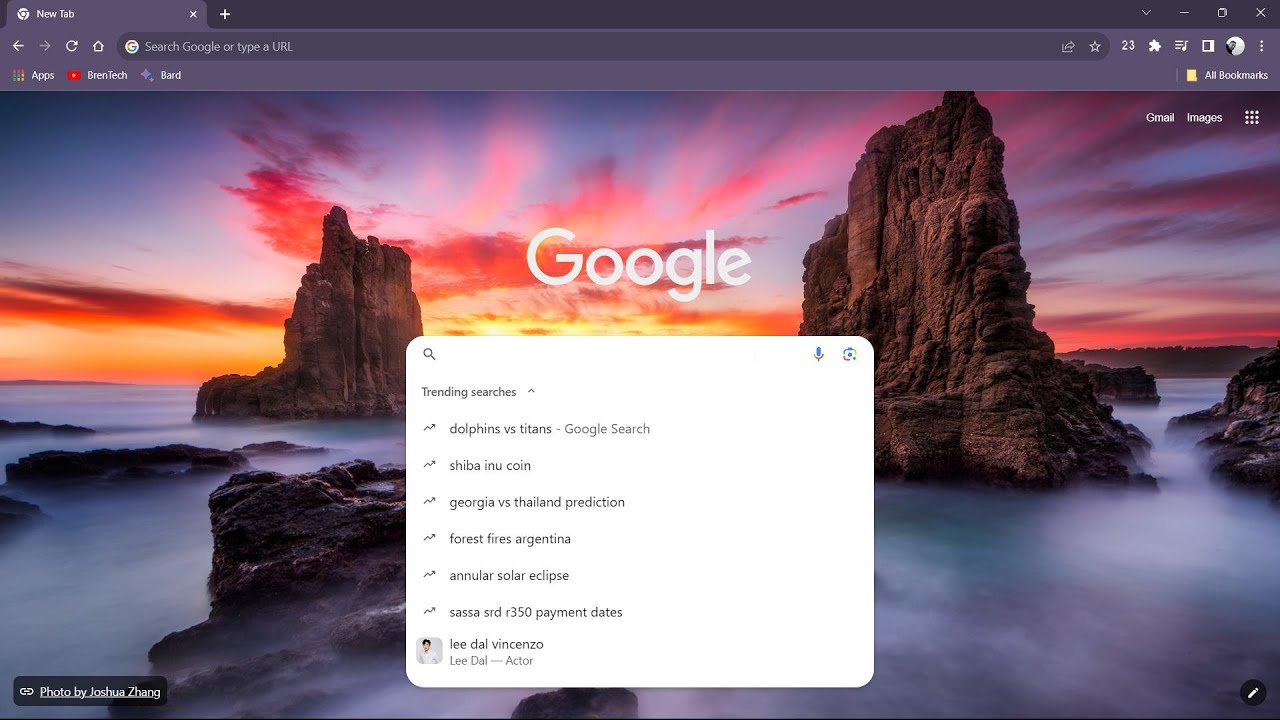Pick the "annular solar eclipse" suggestion
This screenshot has width=1280, height=720.
[640, 576]
